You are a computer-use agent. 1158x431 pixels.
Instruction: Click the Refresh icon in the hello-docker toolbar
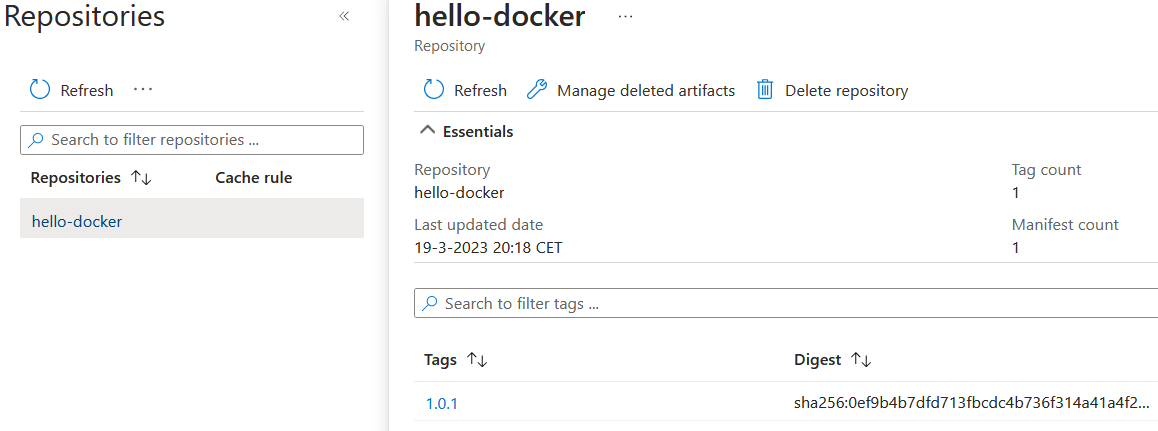point(434,90)
